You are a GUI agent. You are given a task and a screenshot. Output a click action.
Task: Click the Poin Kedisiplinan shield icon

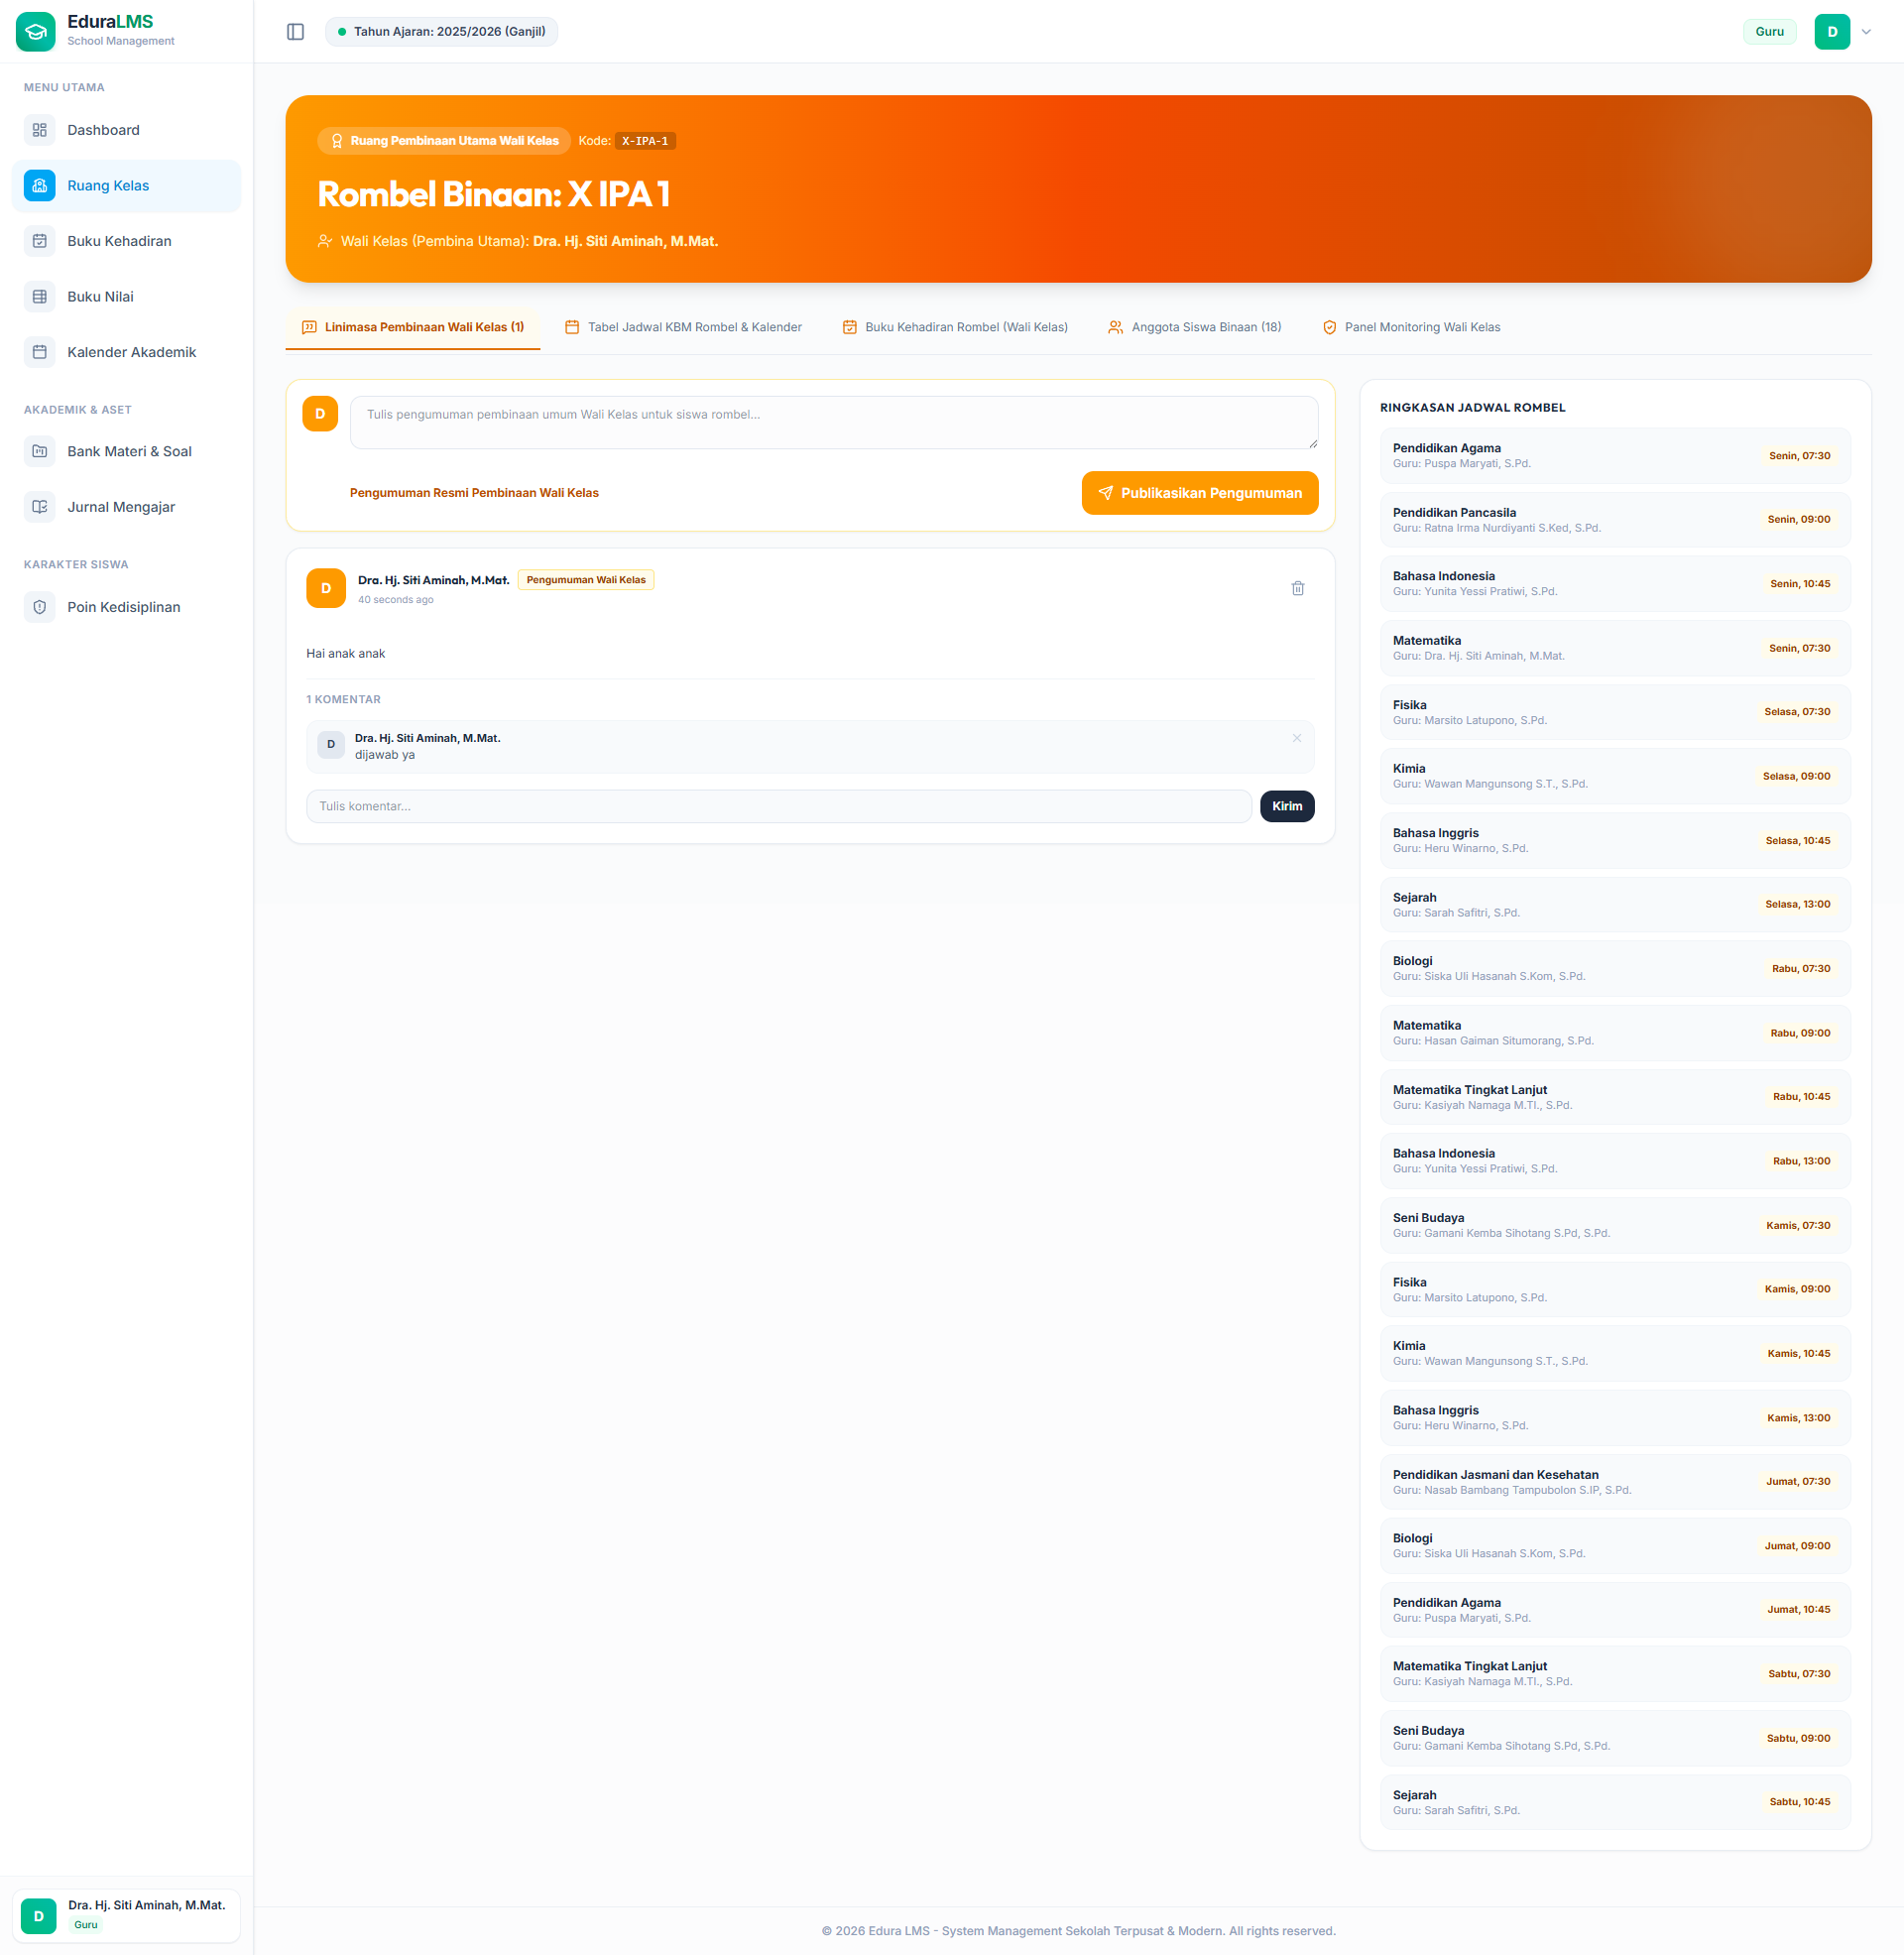[x=40, y=607]
